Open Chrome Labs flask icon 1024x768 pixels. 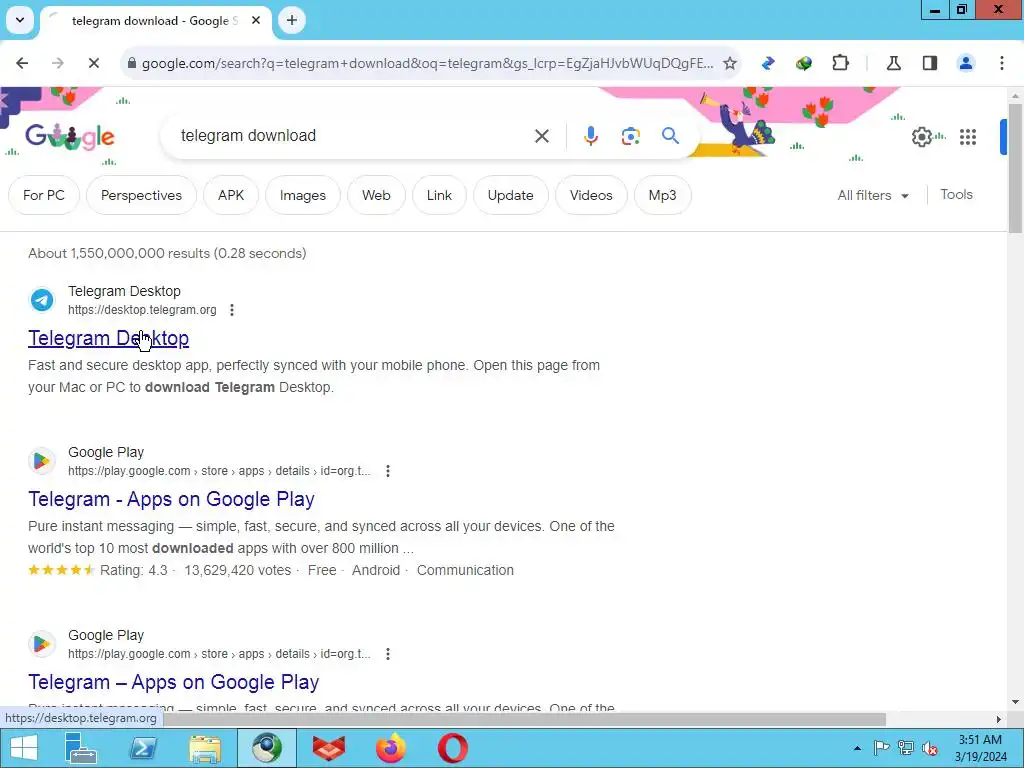pos(893,63)
